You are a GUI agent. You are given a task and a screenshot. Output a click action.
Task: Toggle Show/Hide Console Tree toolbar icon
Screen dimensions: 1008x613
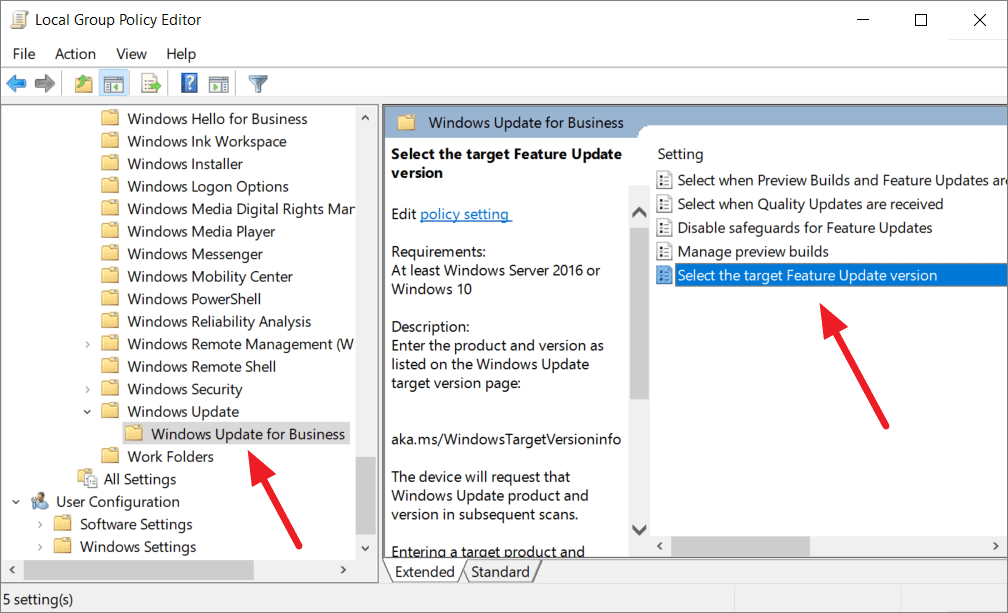click(114, 84)
